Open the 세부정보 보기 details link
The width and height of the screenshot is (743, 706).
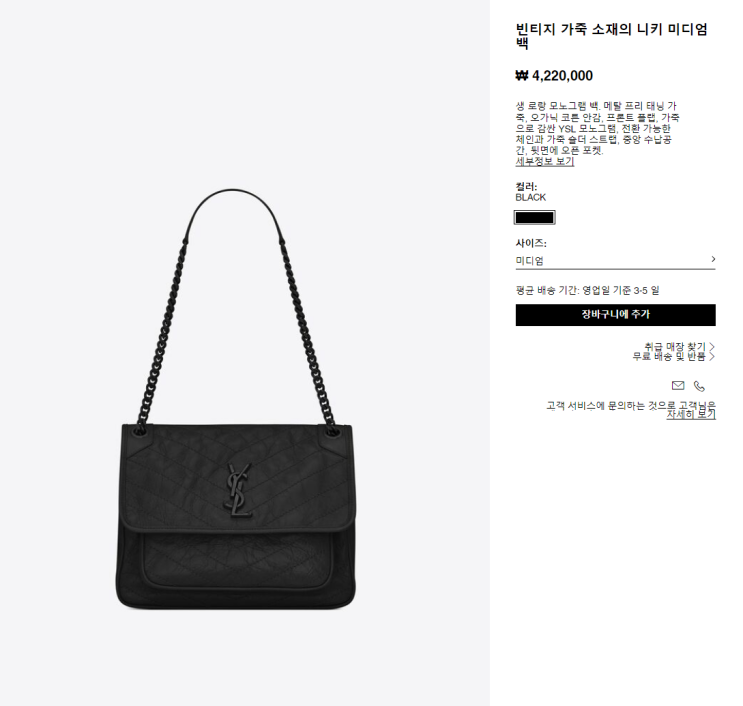[x=544, y=161]
